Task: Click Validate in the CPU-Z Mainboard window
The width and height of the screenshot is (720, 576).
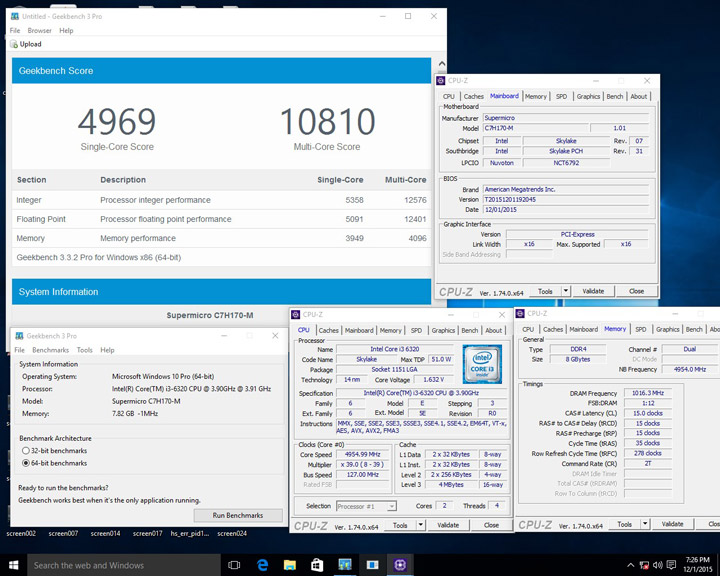Action: pyautogui.click(x=593, y=292)
